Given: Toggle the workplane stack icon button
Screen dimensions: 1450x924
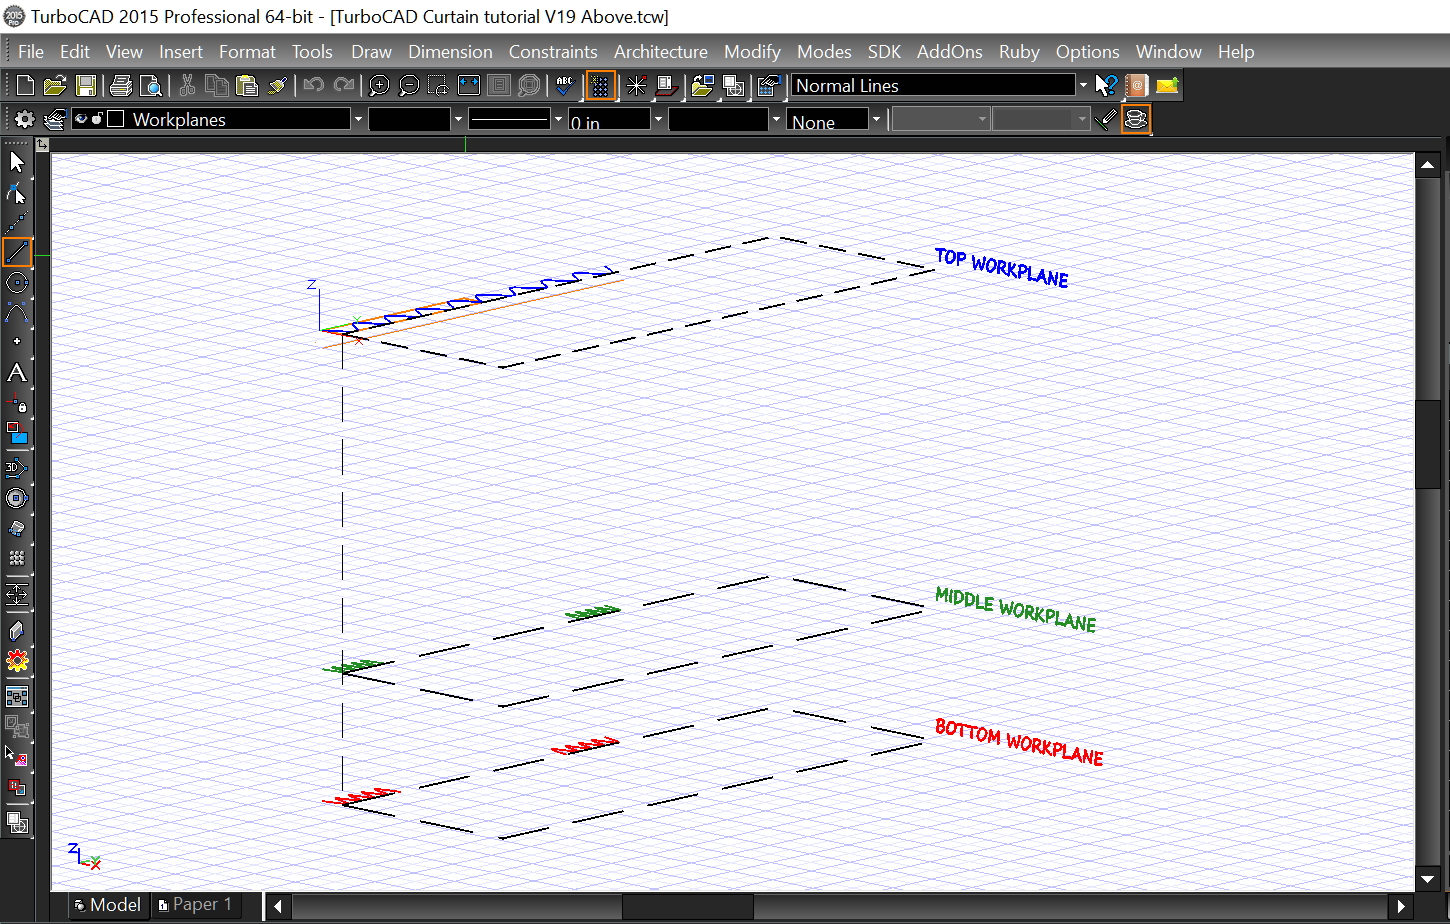Looking at the screenshot, I should click(1136, 120).
